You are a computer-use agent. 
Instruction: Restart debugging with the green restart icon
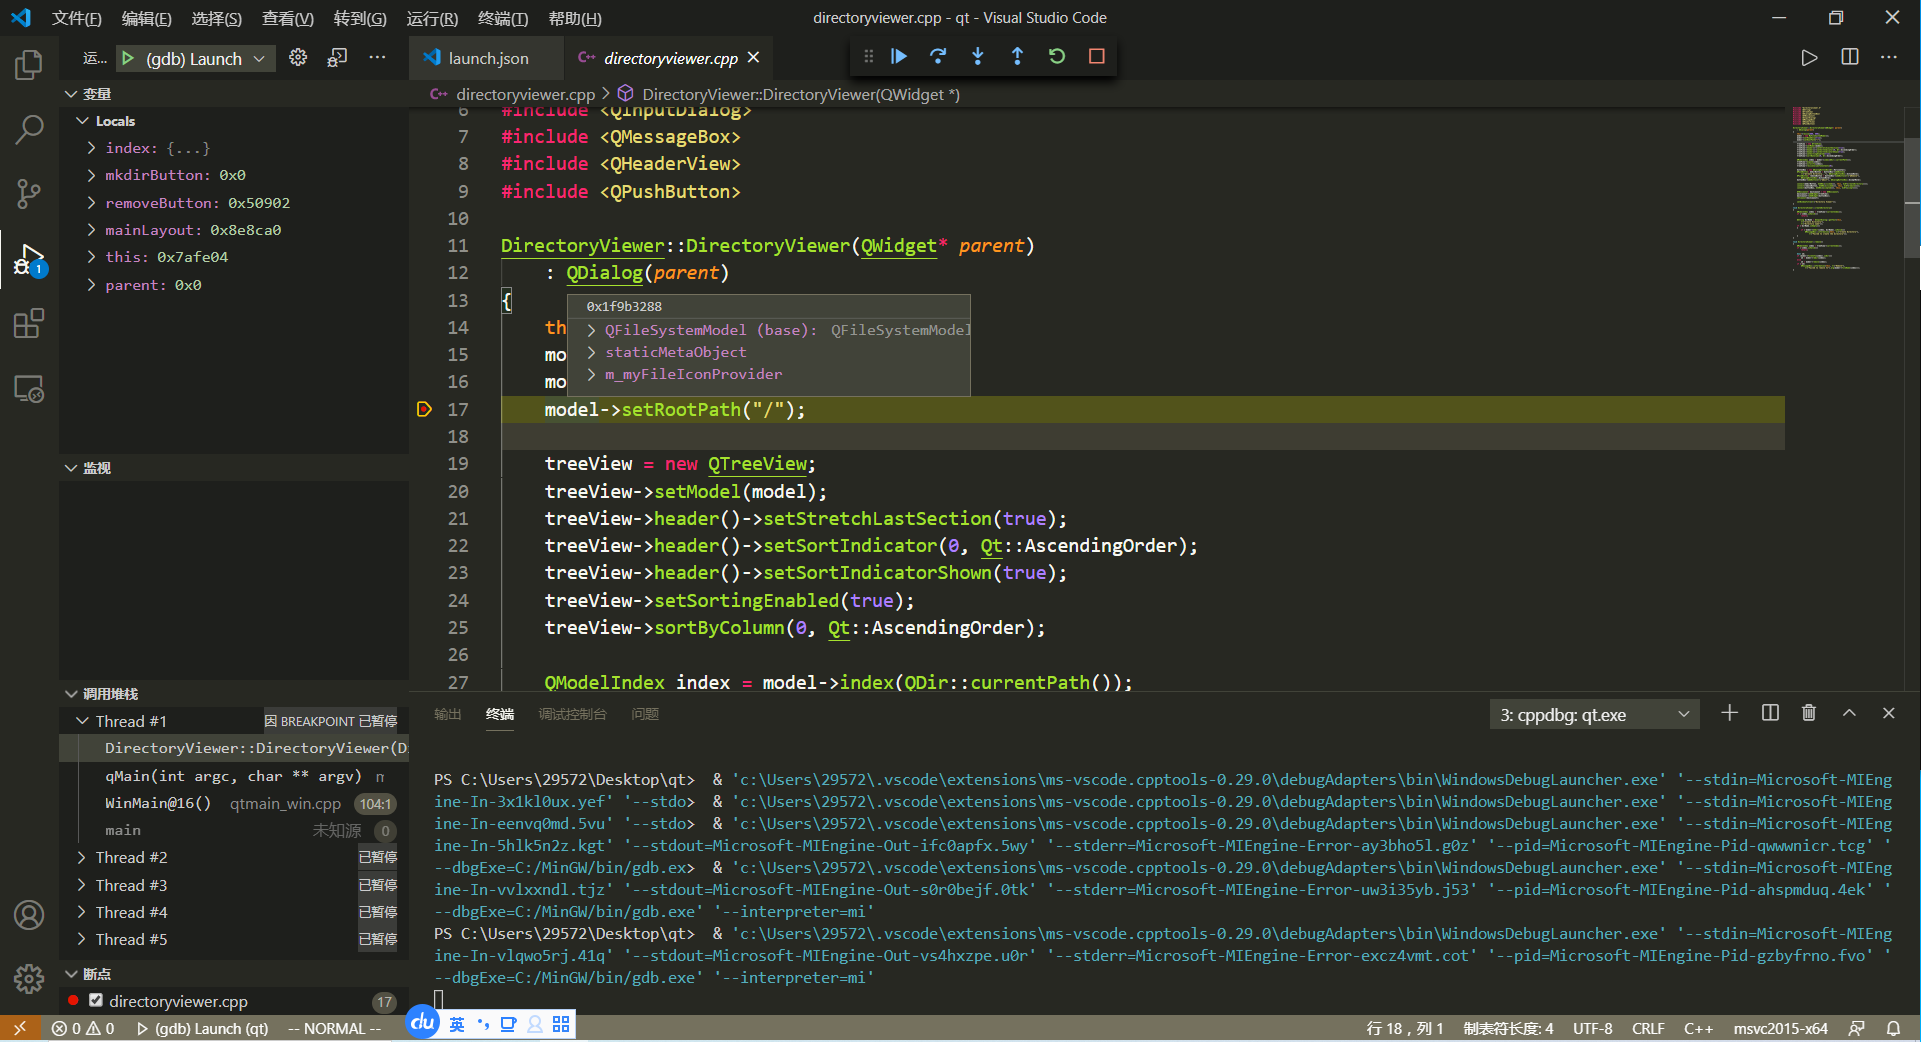1056,57
